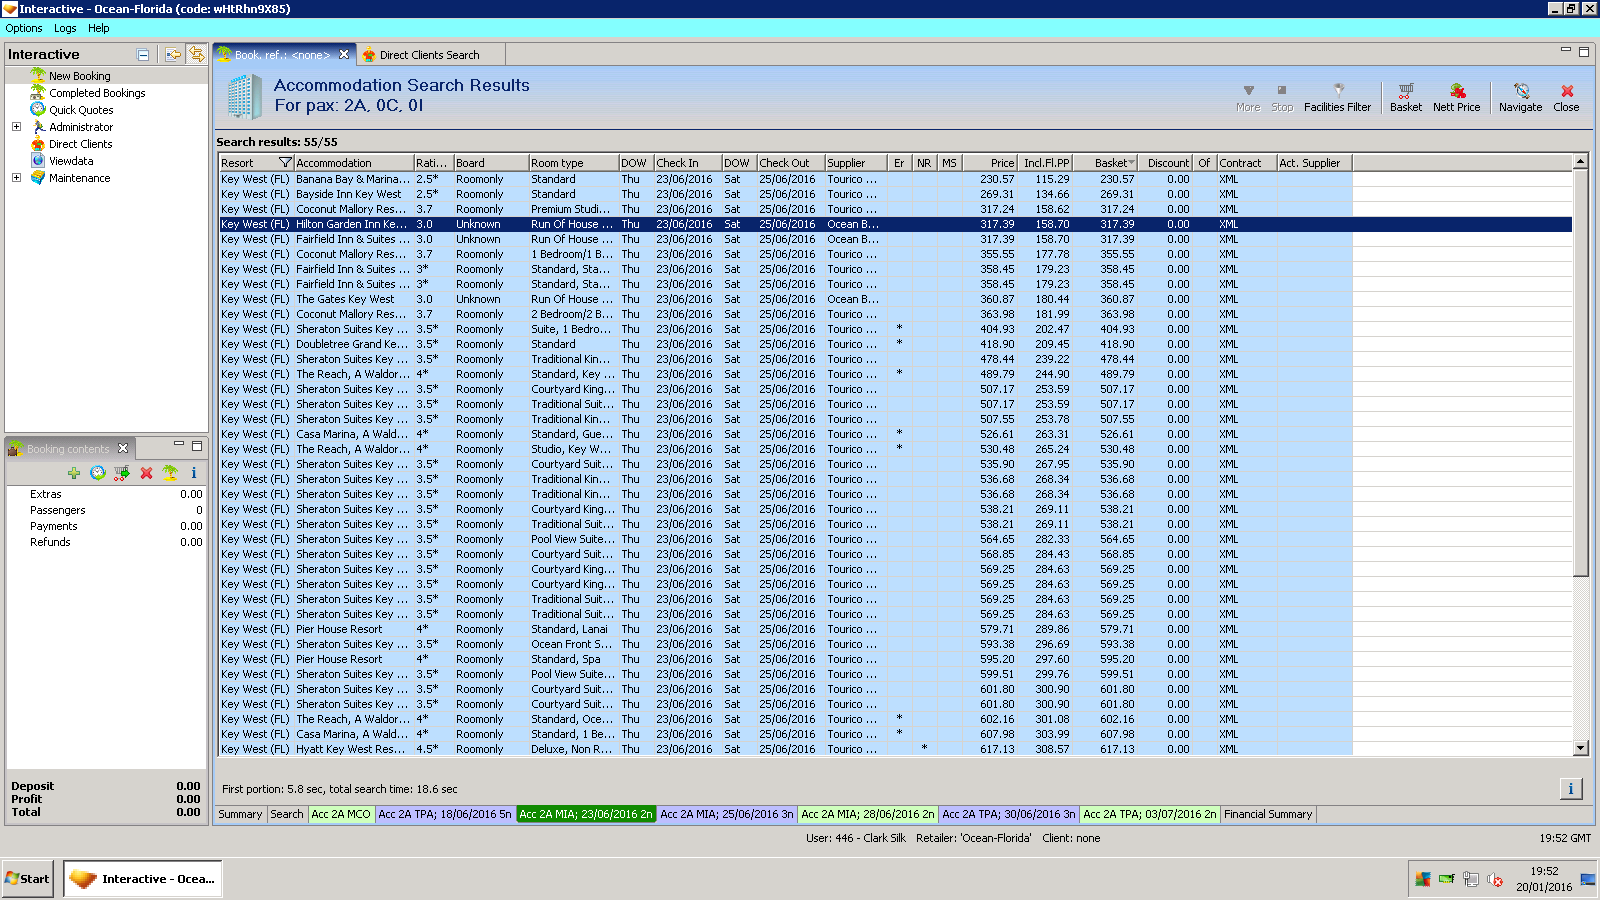Click the blue info button below the results table

click(x=1570, y=789)
